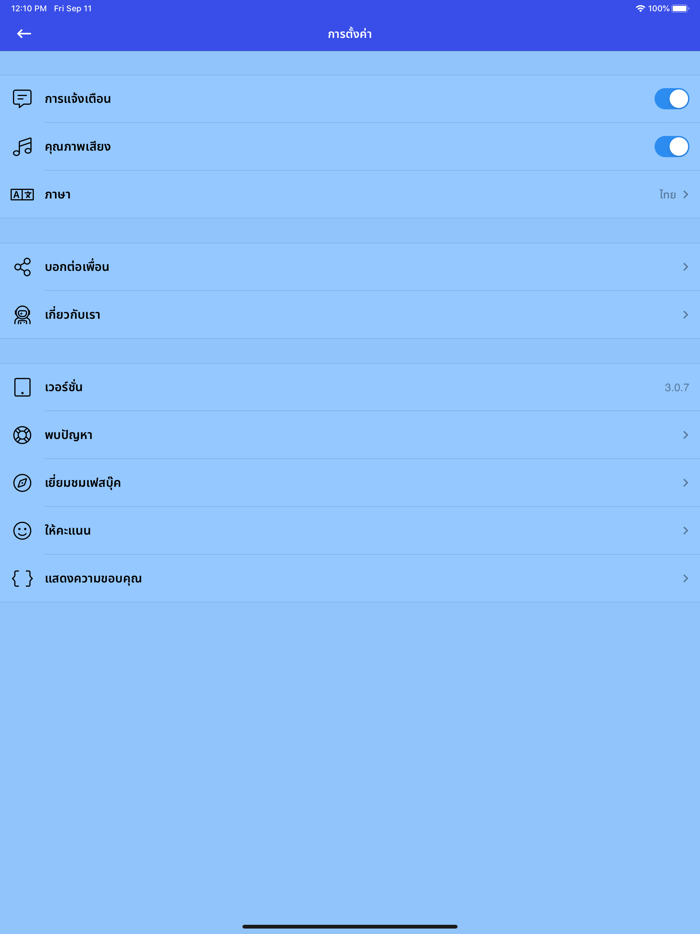Click the share icon beside บอกต่อเพื่อน

click(22, 267)
